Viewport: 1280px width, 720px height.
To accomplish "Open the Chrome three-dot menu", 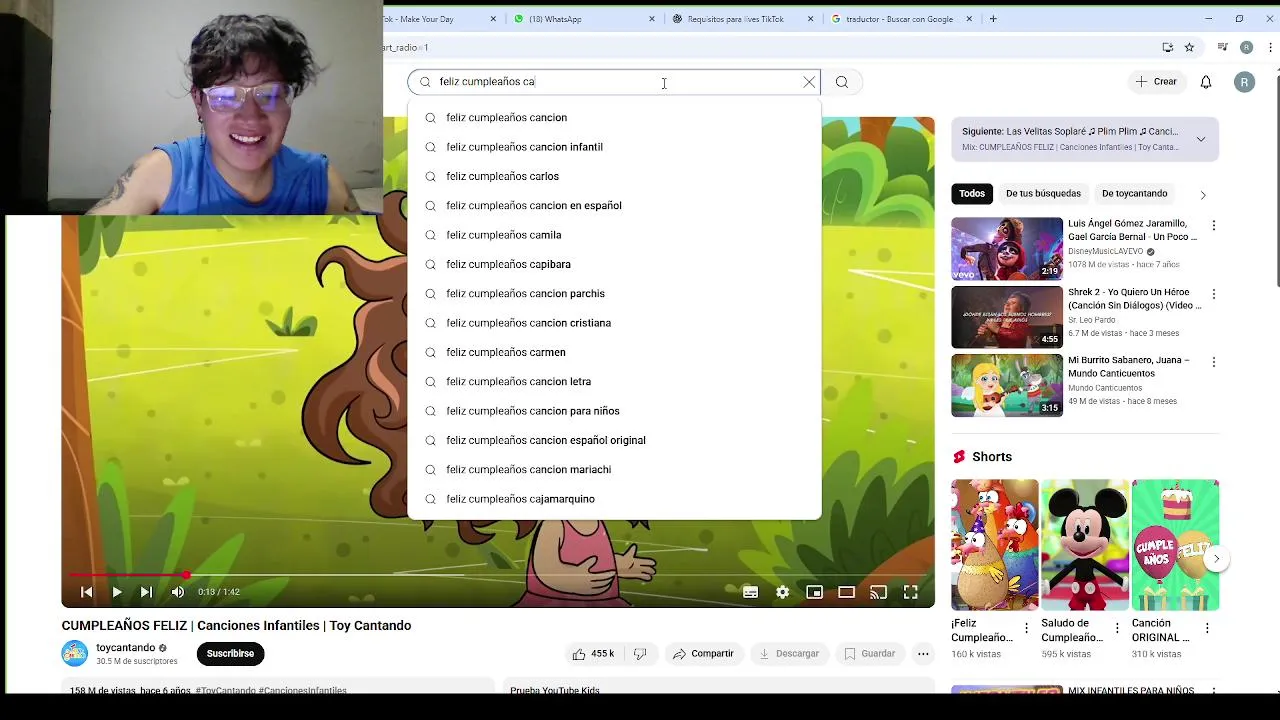I will 1271,47.
